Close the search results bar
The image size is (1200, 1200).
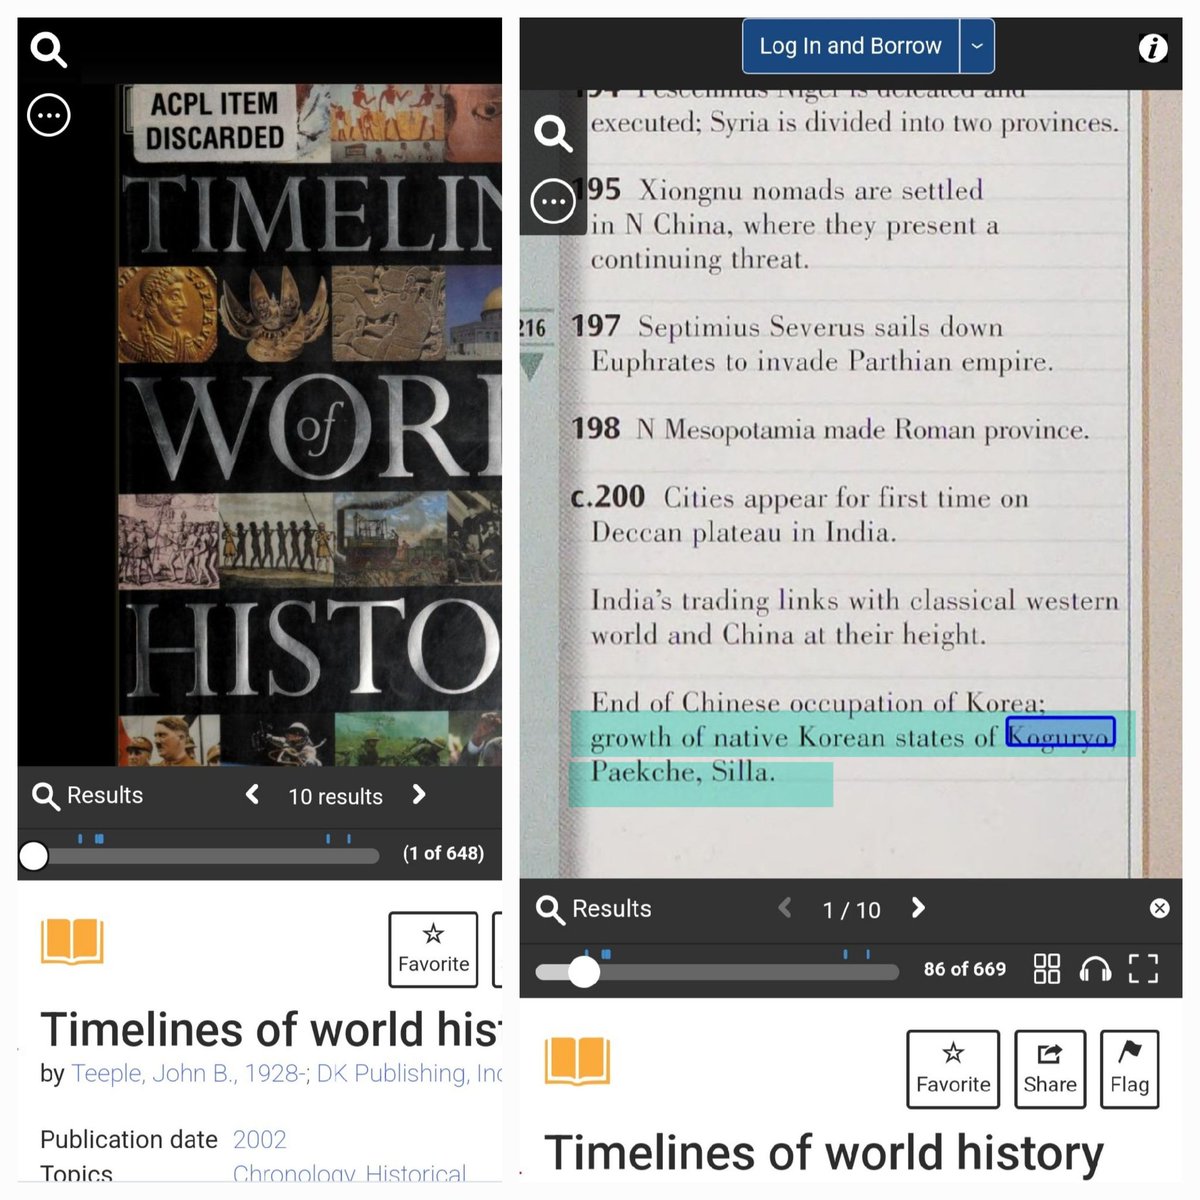click(1159, 908)
